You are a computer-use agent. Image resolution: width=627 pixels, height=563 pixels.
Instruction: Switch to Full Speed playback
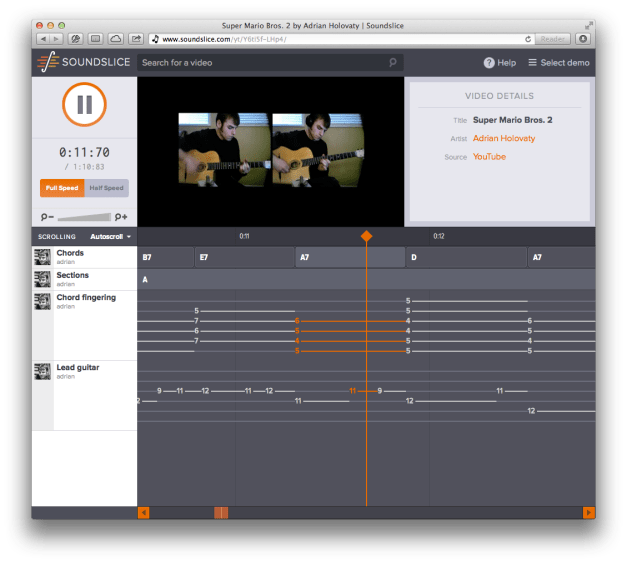(x=62, y=188)
